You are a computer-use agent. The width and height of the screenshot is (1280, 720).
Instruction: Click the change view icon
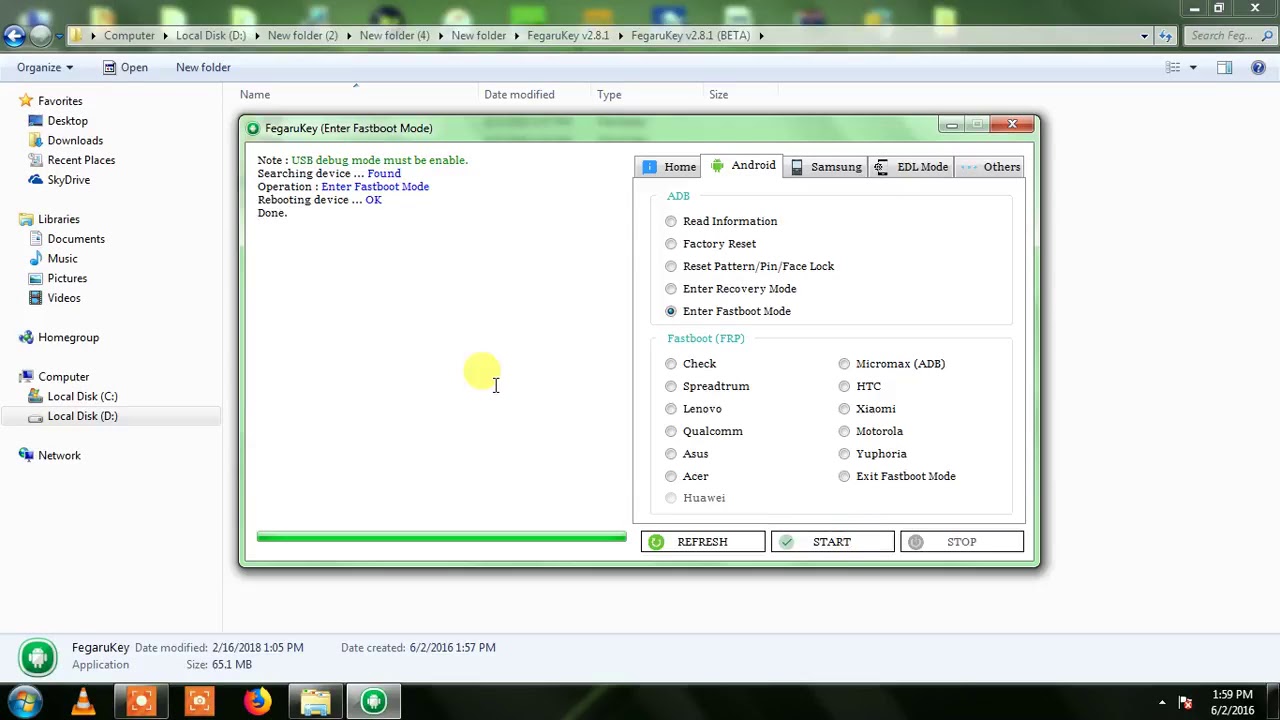1173,67
